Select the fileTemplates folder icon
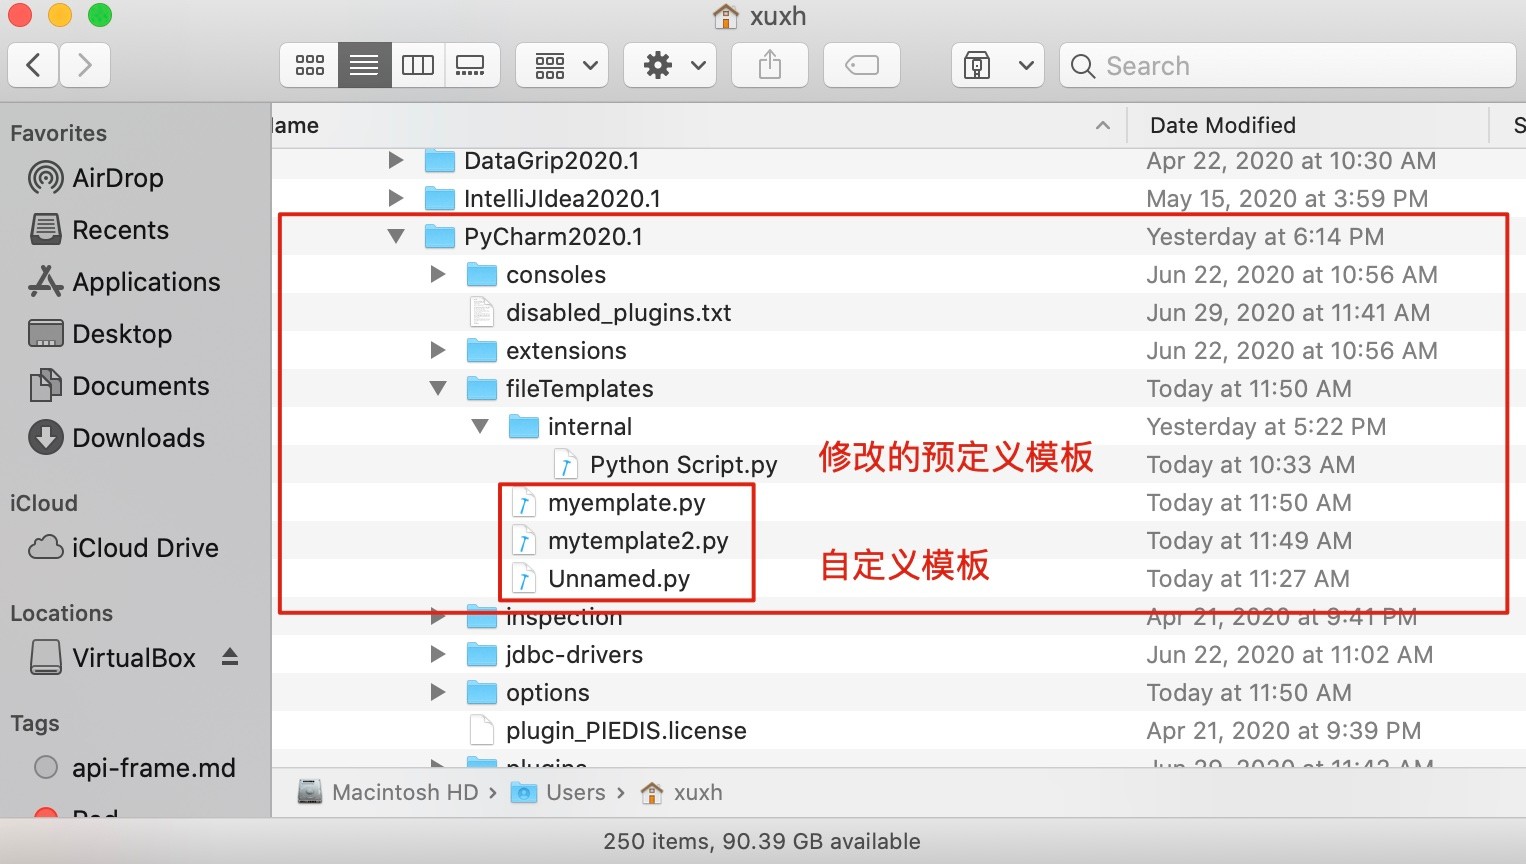 tap(482, 388)
